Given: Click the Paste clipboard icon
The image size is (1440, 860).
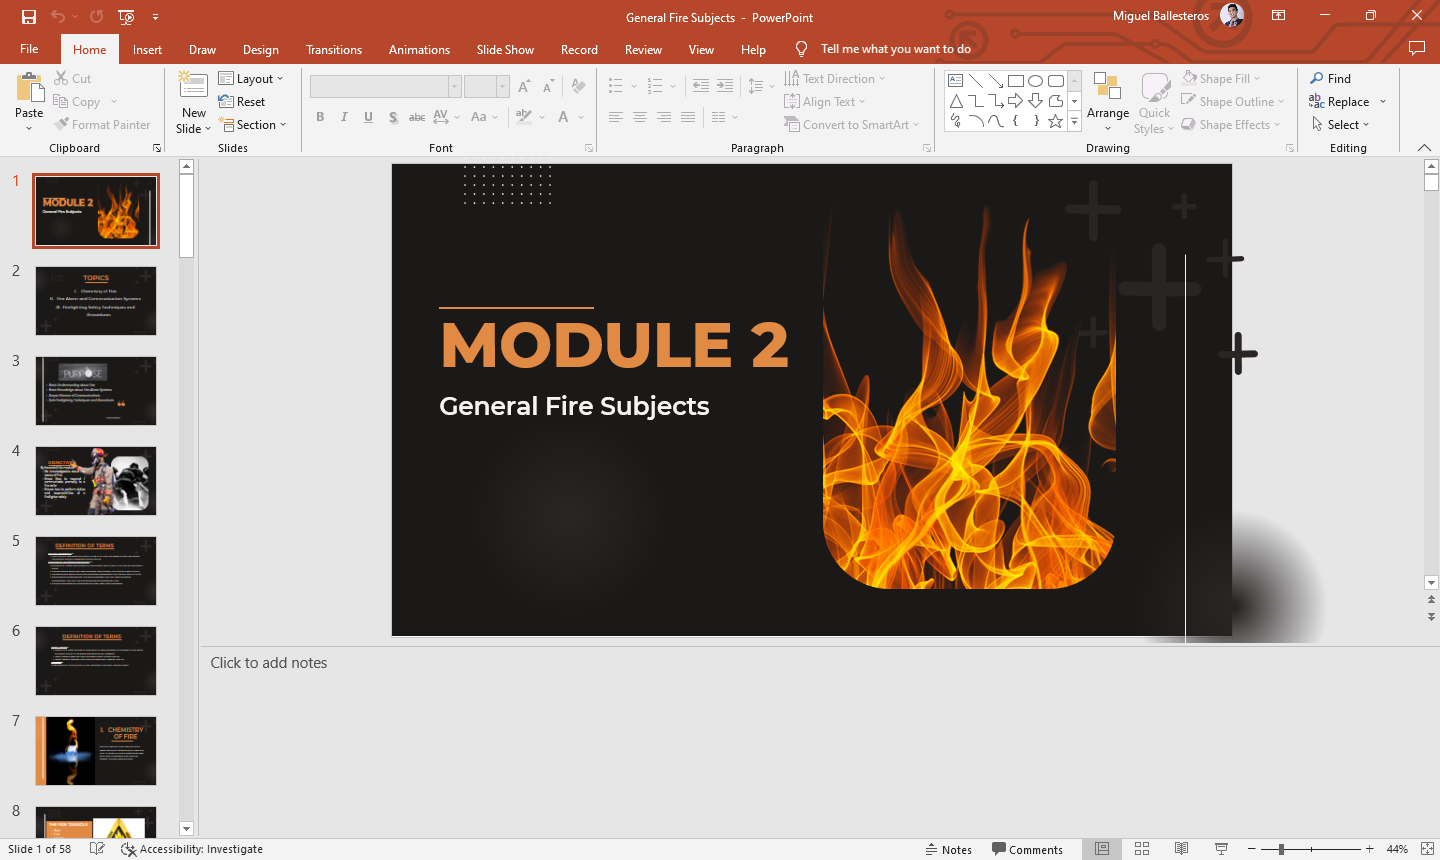Looking at the screenshot, I should click(x=29, y=88).
